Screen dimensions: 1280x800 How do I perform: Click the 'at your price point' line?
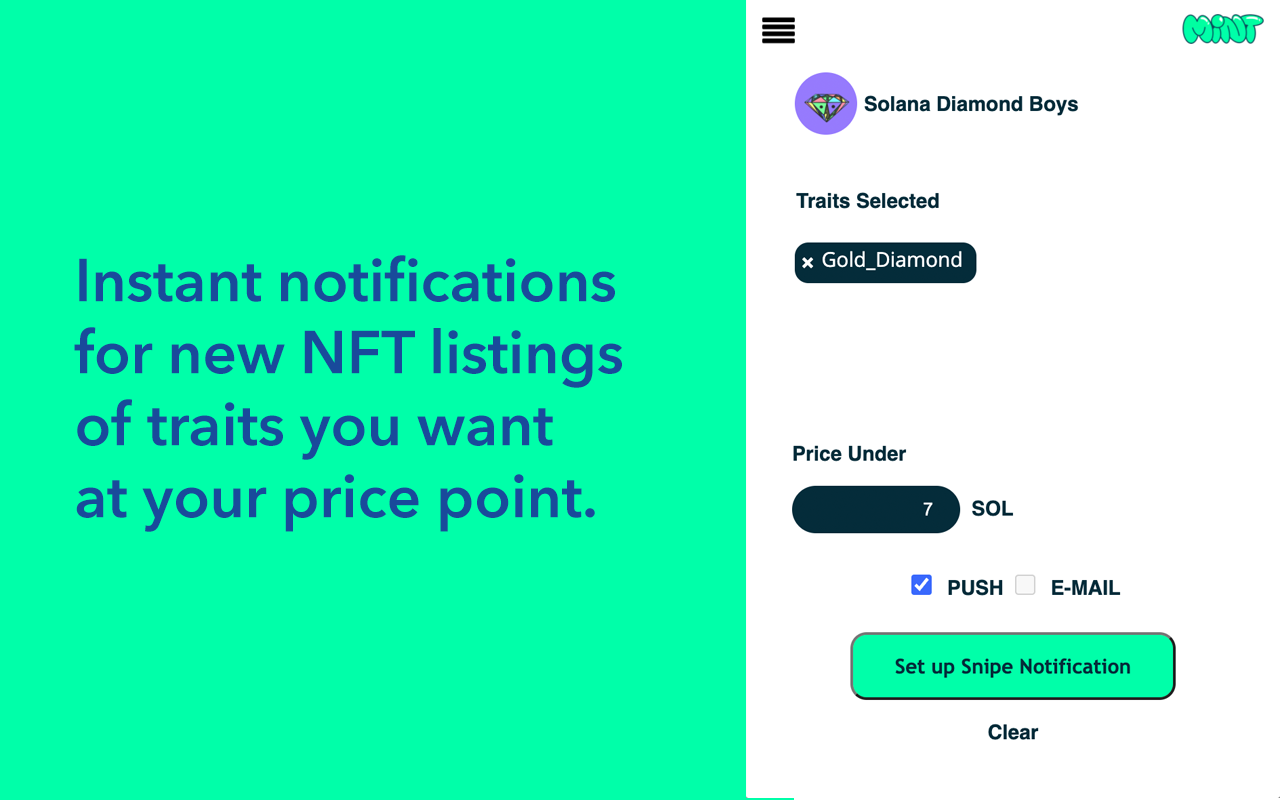coord(336,498)
